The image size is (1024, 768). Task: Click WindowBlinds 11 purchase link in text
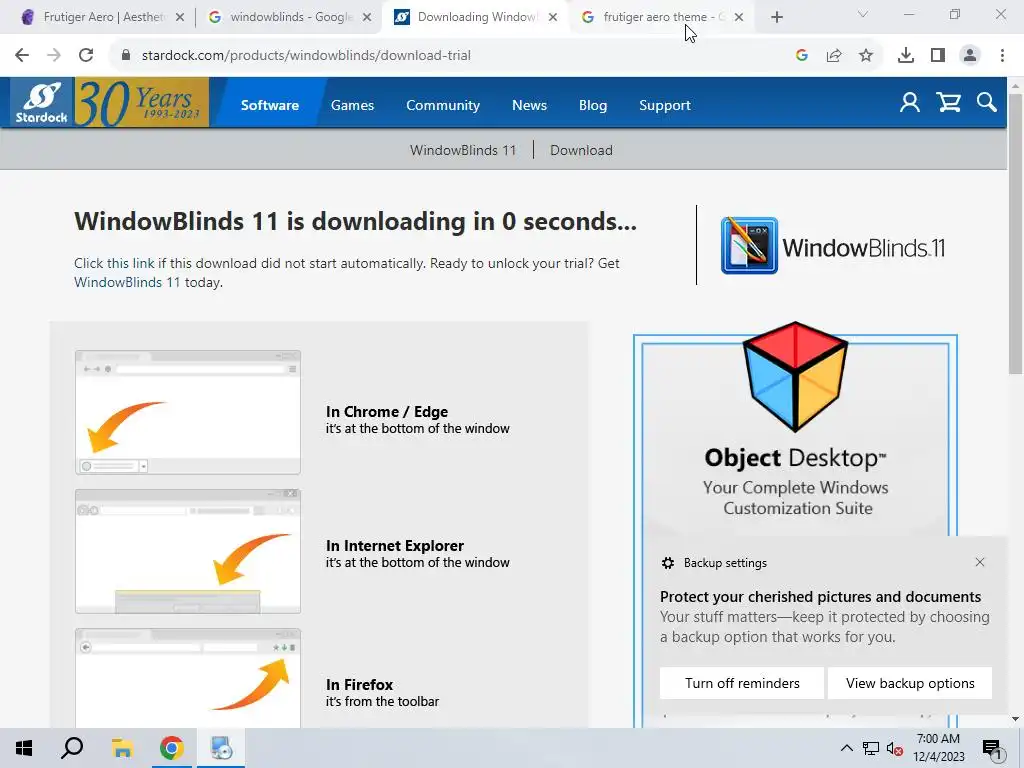(127, 282)
